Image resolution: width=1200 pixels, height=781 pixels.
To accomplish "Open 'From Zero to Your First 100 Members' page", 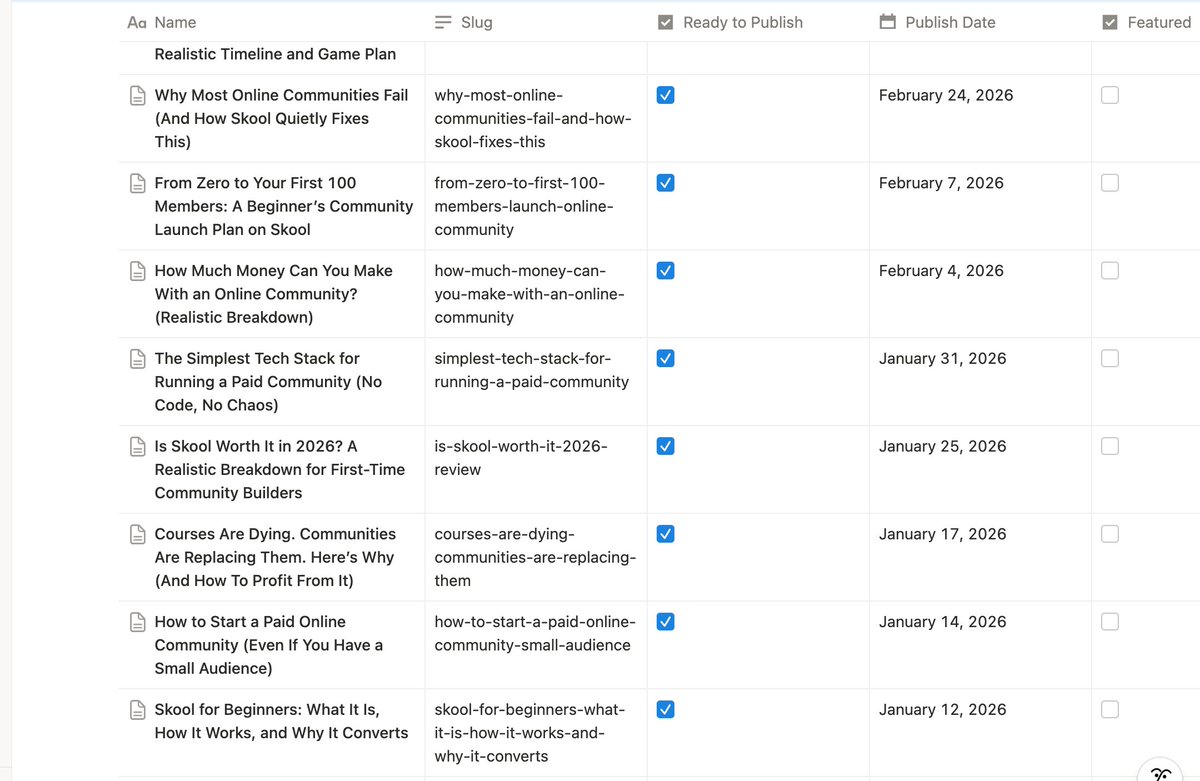I will click(284, 206).
